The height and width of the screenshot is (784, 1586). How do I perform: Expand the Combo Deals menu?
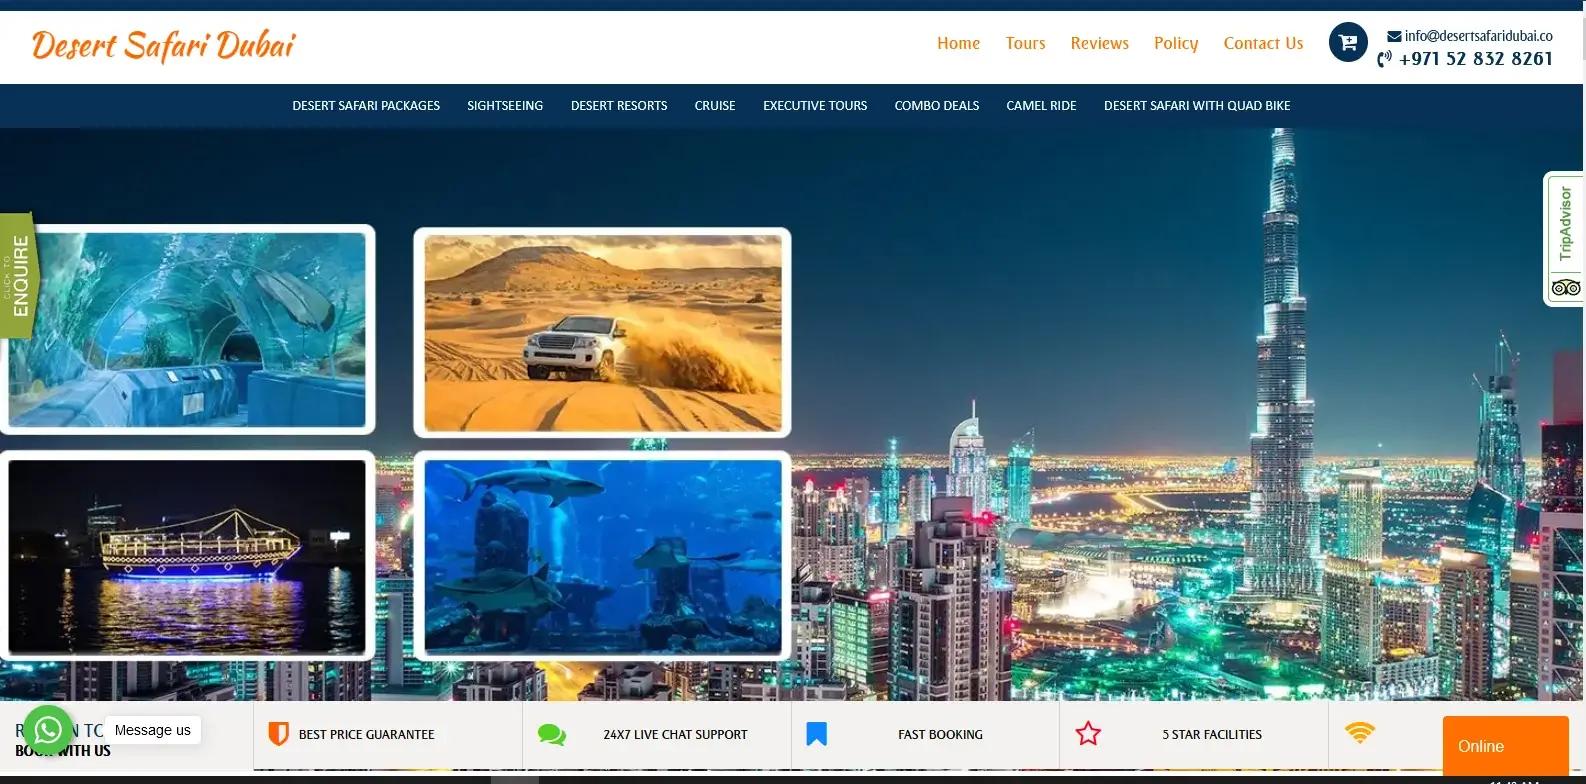coord(936,106)
